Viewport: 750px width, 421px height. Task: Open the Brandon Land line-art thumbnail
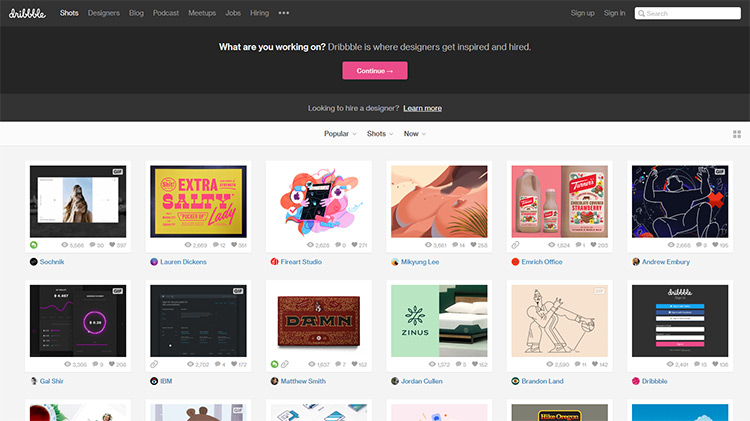[560, 321]
